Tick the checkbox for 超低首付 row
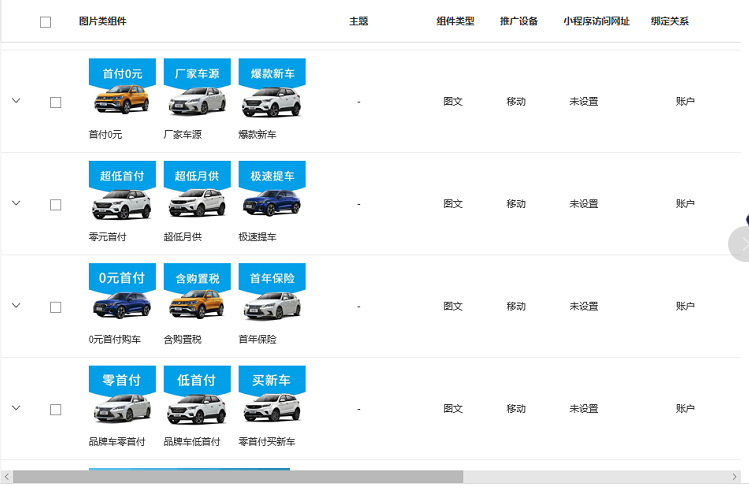This screenshot has height=488, width=749. [x=55, y=204]
